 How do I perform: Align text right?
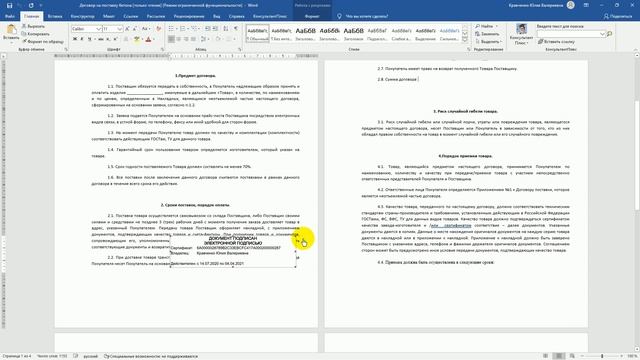[186, 39]
